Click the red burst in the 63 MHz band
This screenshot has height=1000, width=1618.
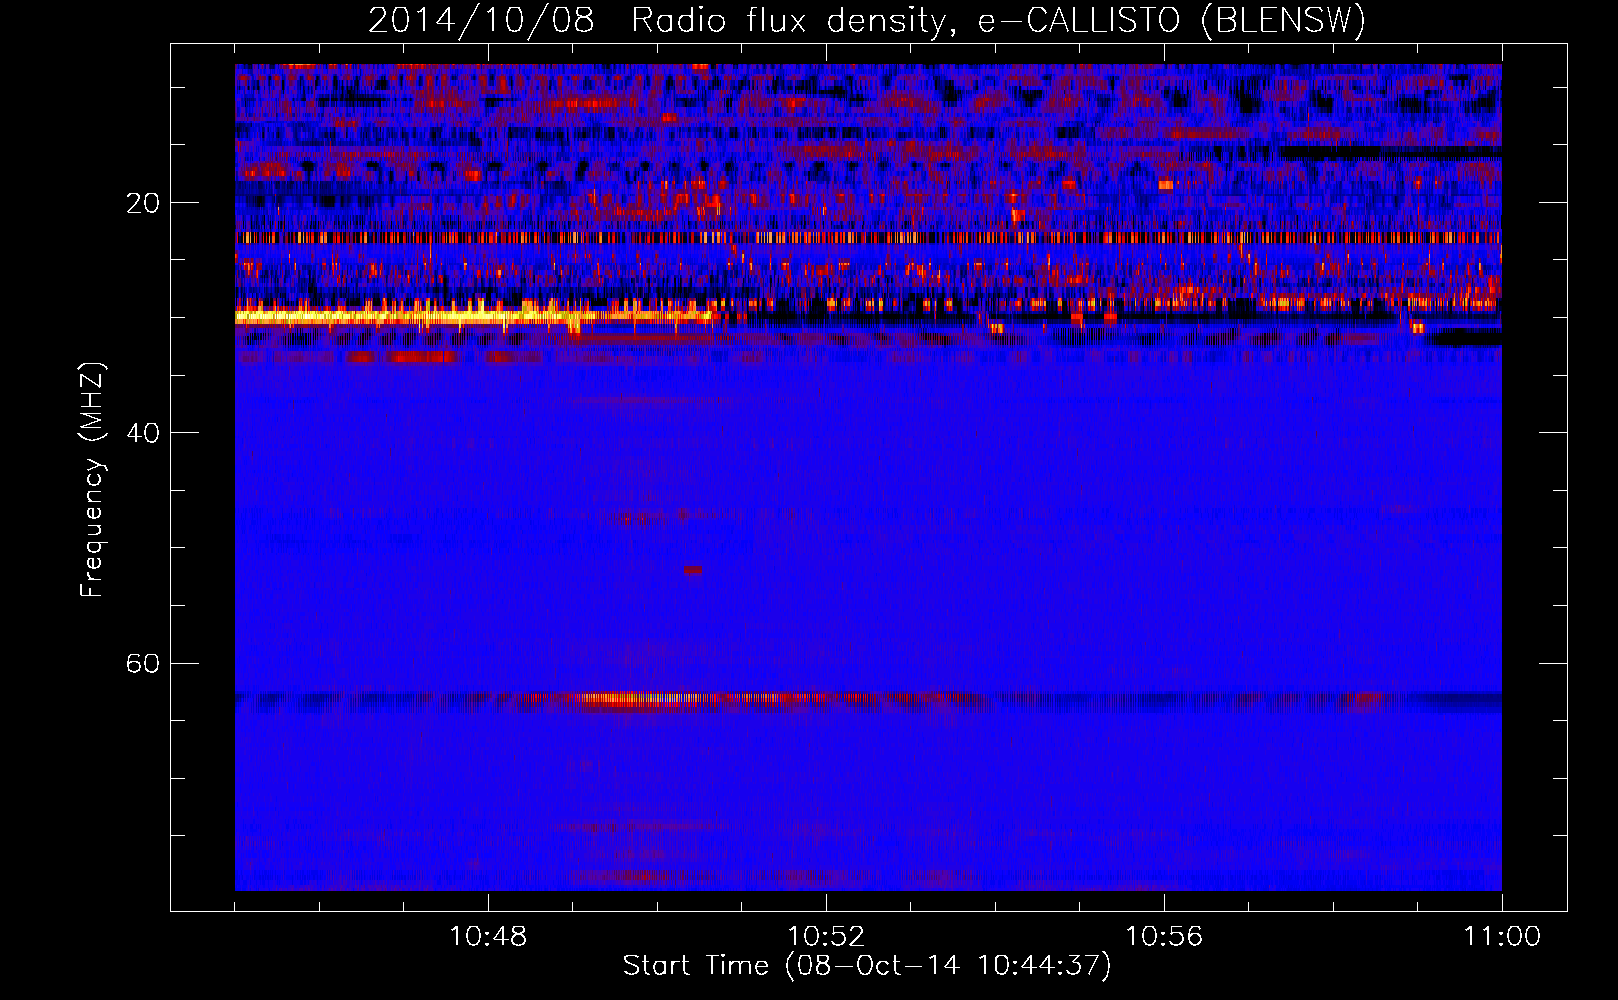640,700
